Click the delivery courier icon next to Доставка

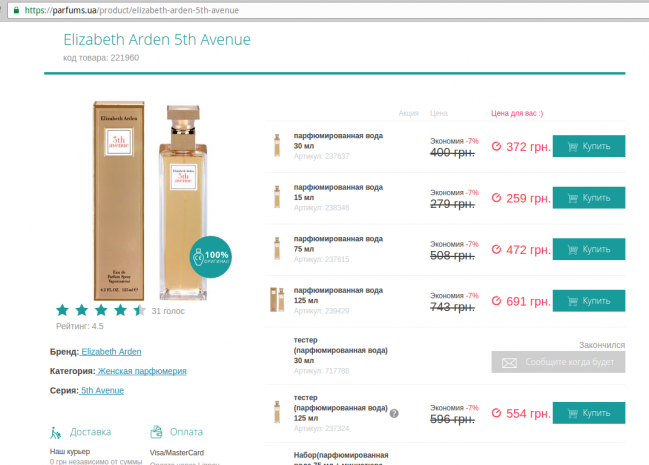coord(56,432)
